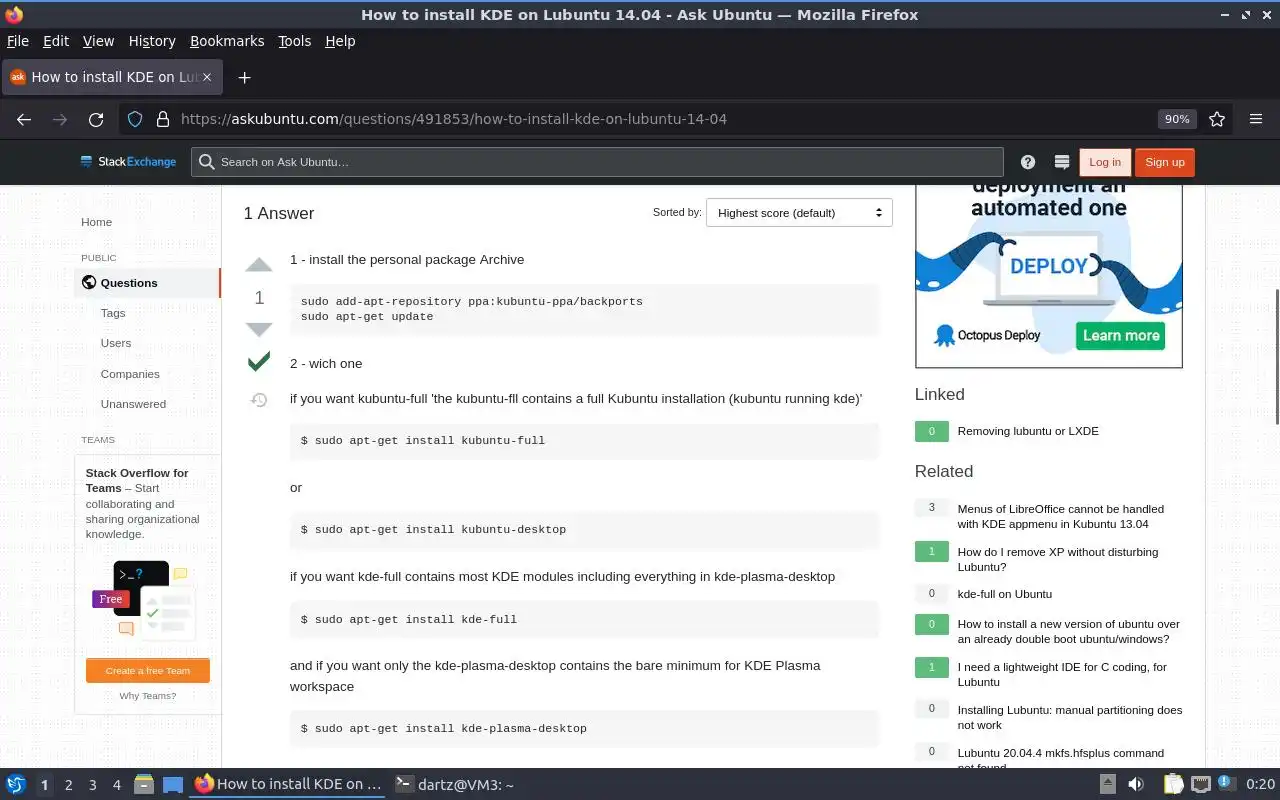Click Create a free Team button

148,671
